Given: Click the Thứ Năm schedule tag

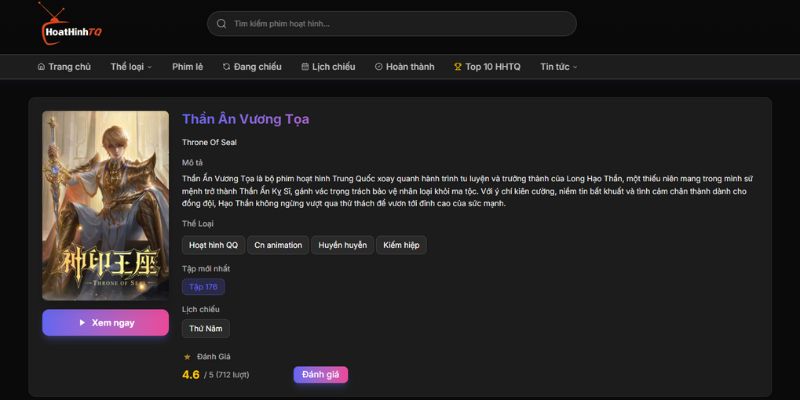Looking at the screenshot, I should (206, 329).
